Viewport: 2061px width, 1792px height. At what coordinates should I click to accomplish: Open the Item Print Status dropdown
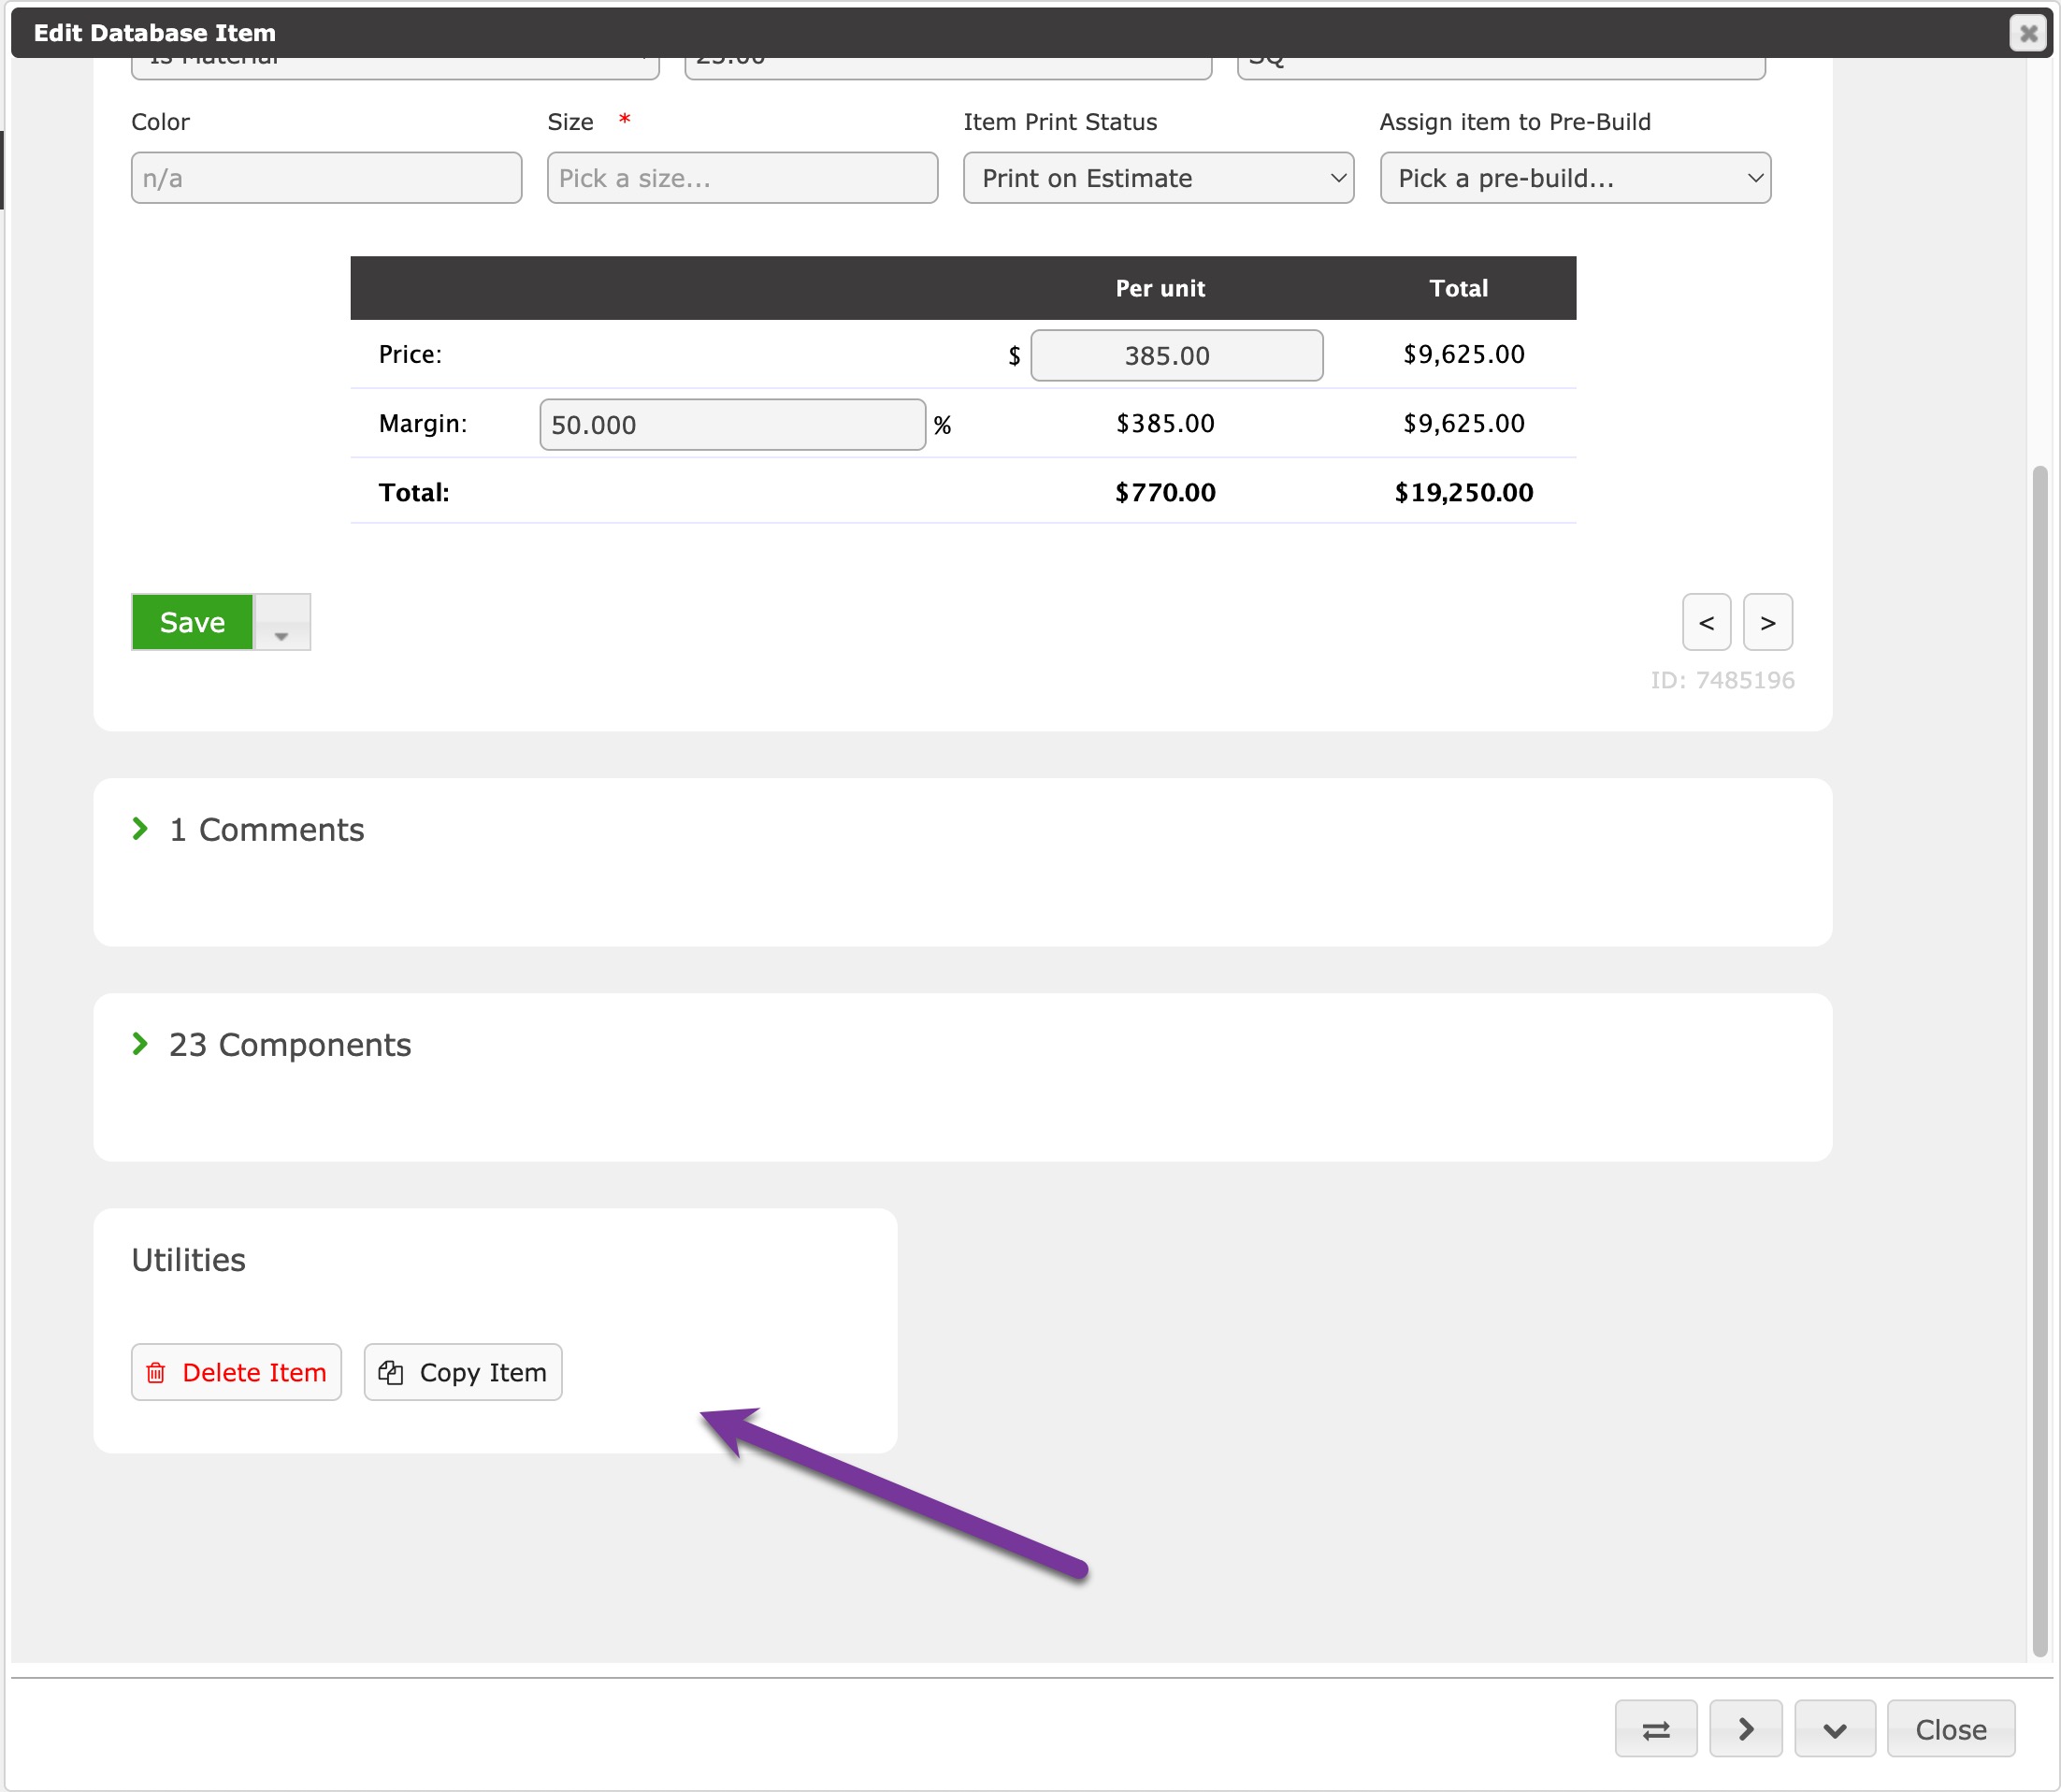click(1158, 178)
